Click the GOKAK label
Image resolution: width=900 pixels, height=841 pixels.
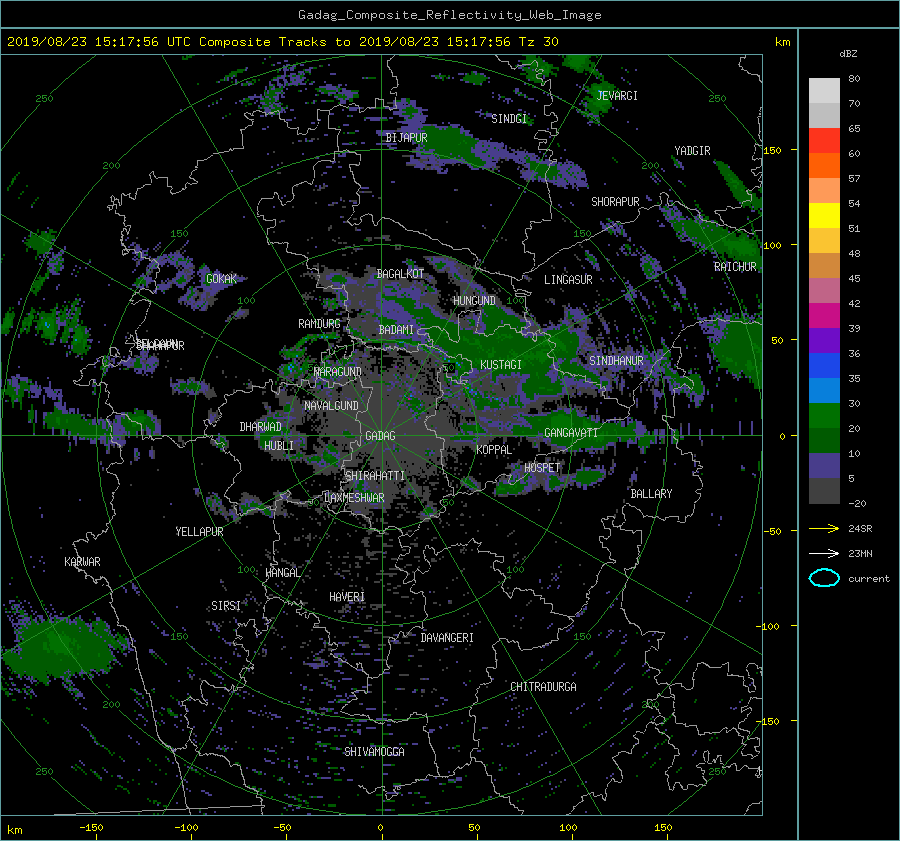221,279
